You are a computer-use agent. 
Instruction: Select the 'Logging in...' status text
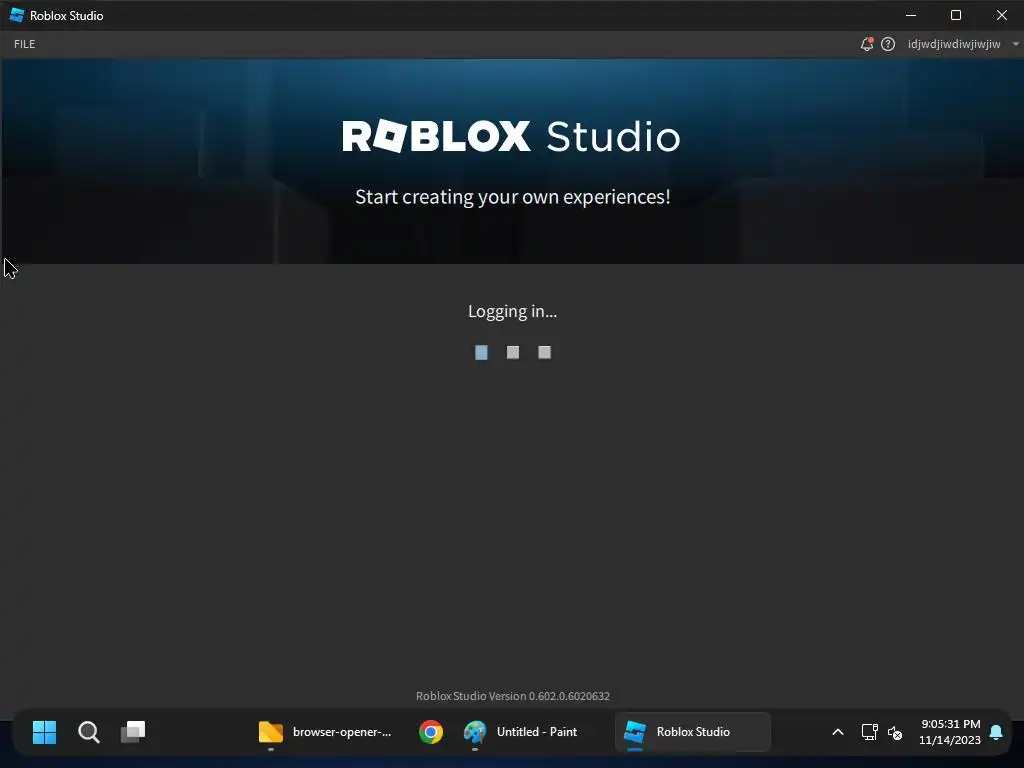pos(512,312)
